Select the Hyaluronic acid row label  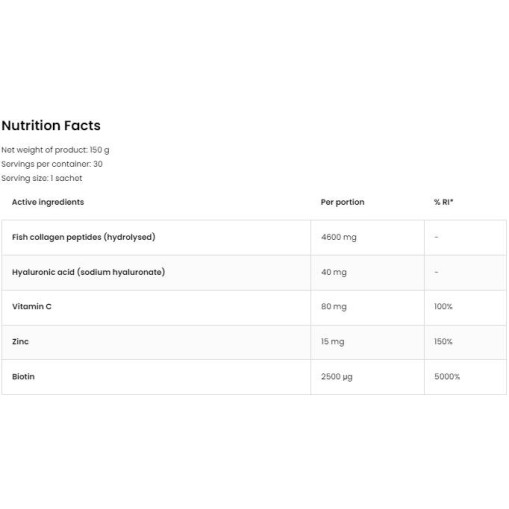[x=89, y=272]
